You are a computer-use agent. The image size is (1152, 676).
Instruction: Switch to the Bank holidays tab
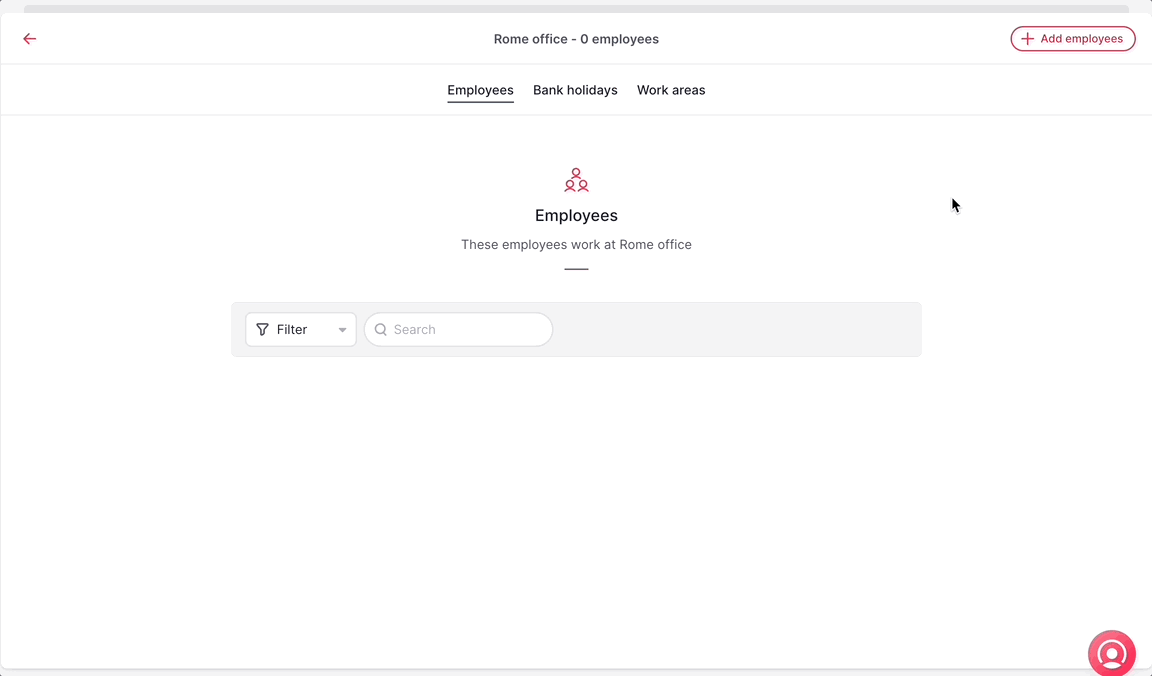coord(575,90)
